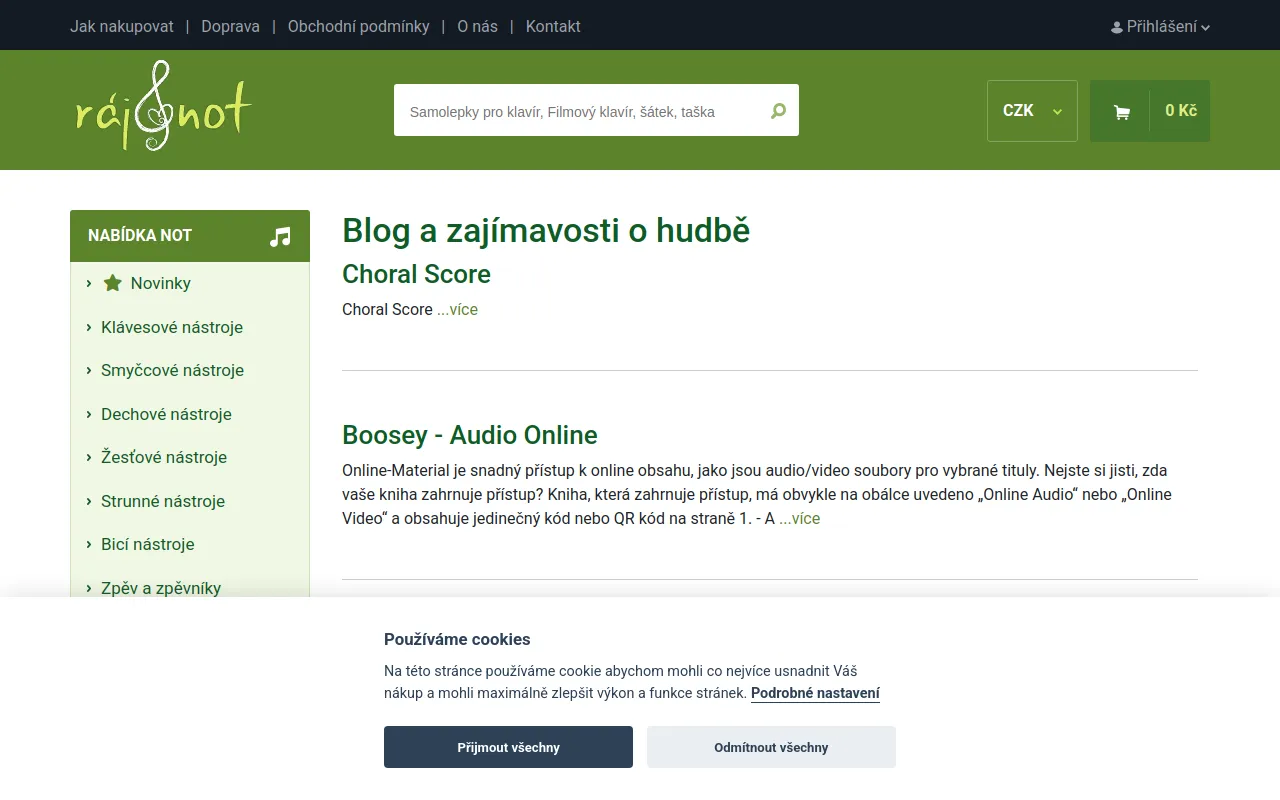
Task: Open Boosey - Audio Online article heading
Action: [470, 435]
